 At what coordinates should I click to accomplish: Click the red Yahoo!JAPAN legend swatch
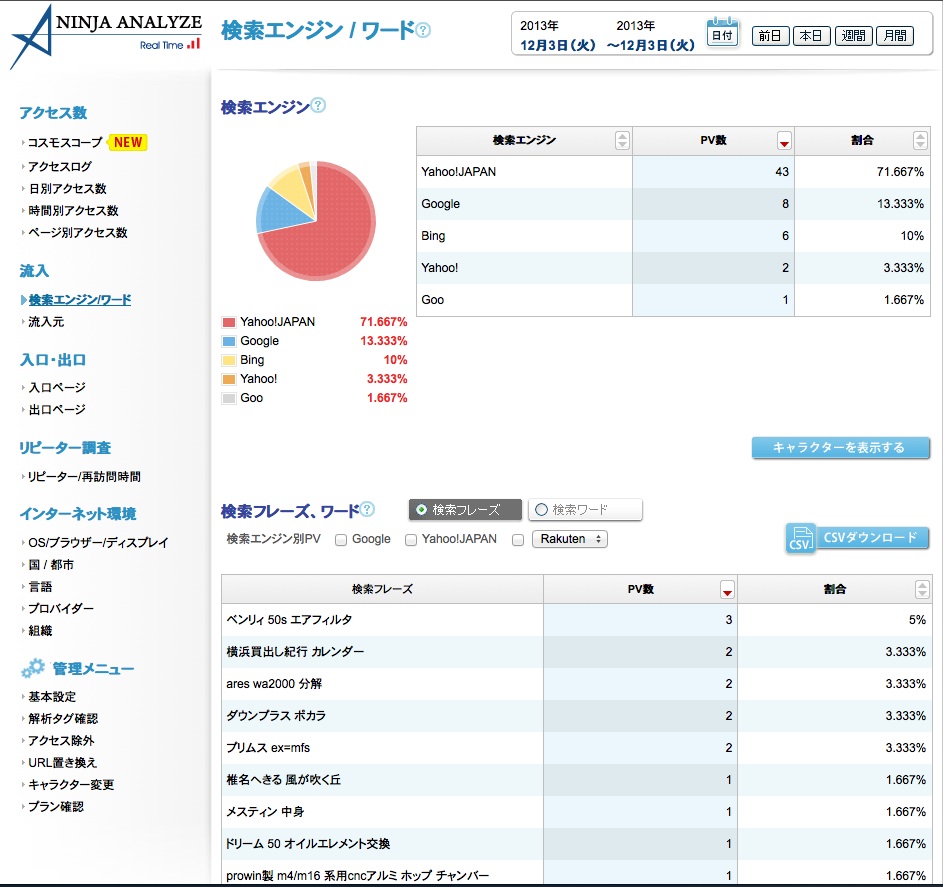pyautogui.click(x=229, y=322)
